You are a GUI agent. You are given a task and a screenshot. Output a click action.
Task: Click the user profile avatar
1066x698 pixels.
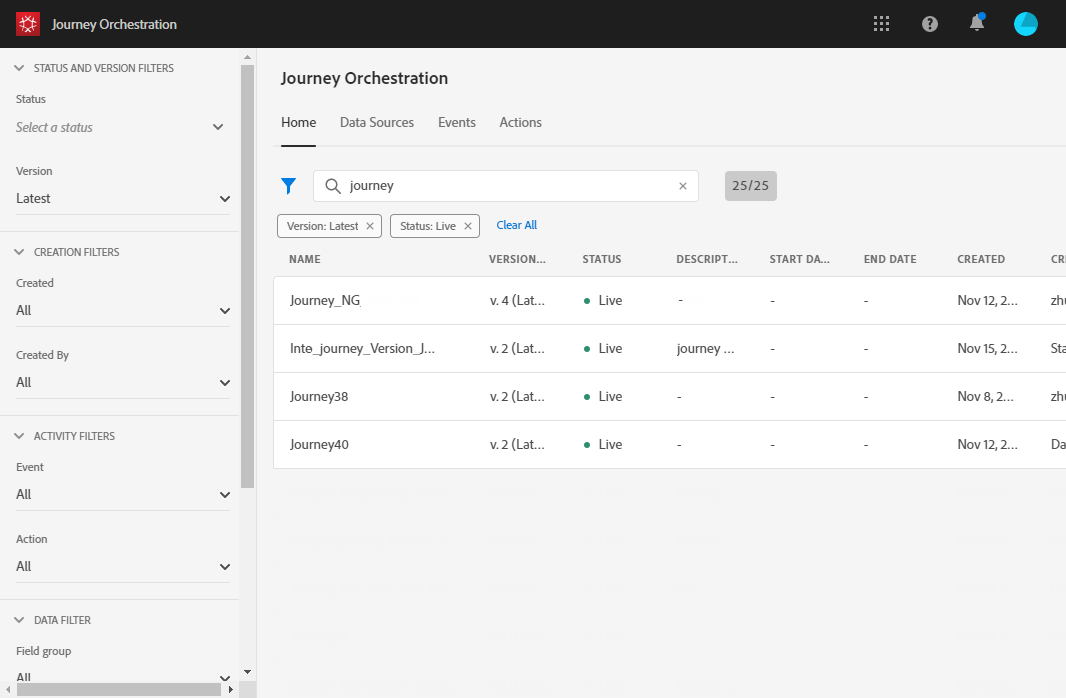click(1025, 23)
